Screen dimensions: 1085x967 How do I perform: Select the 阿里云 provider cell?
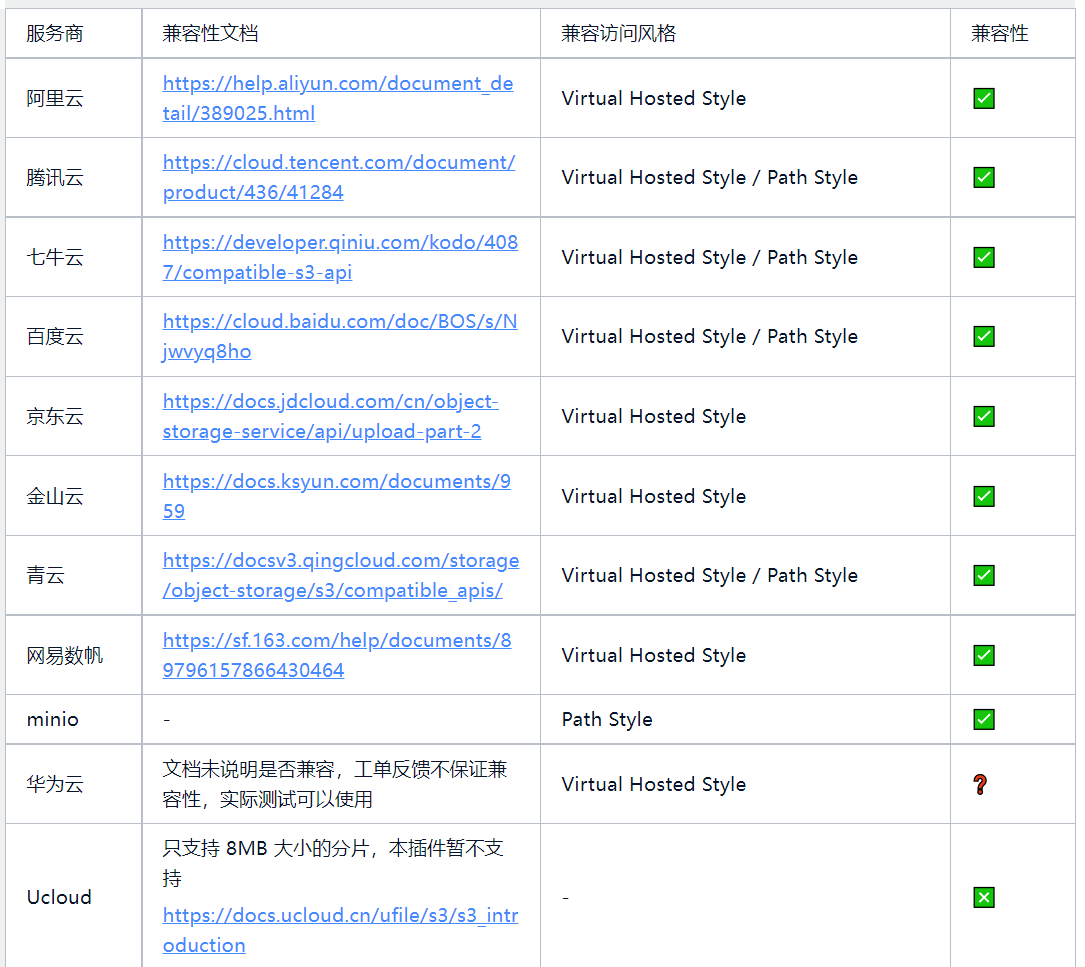(x=73, y=98)
